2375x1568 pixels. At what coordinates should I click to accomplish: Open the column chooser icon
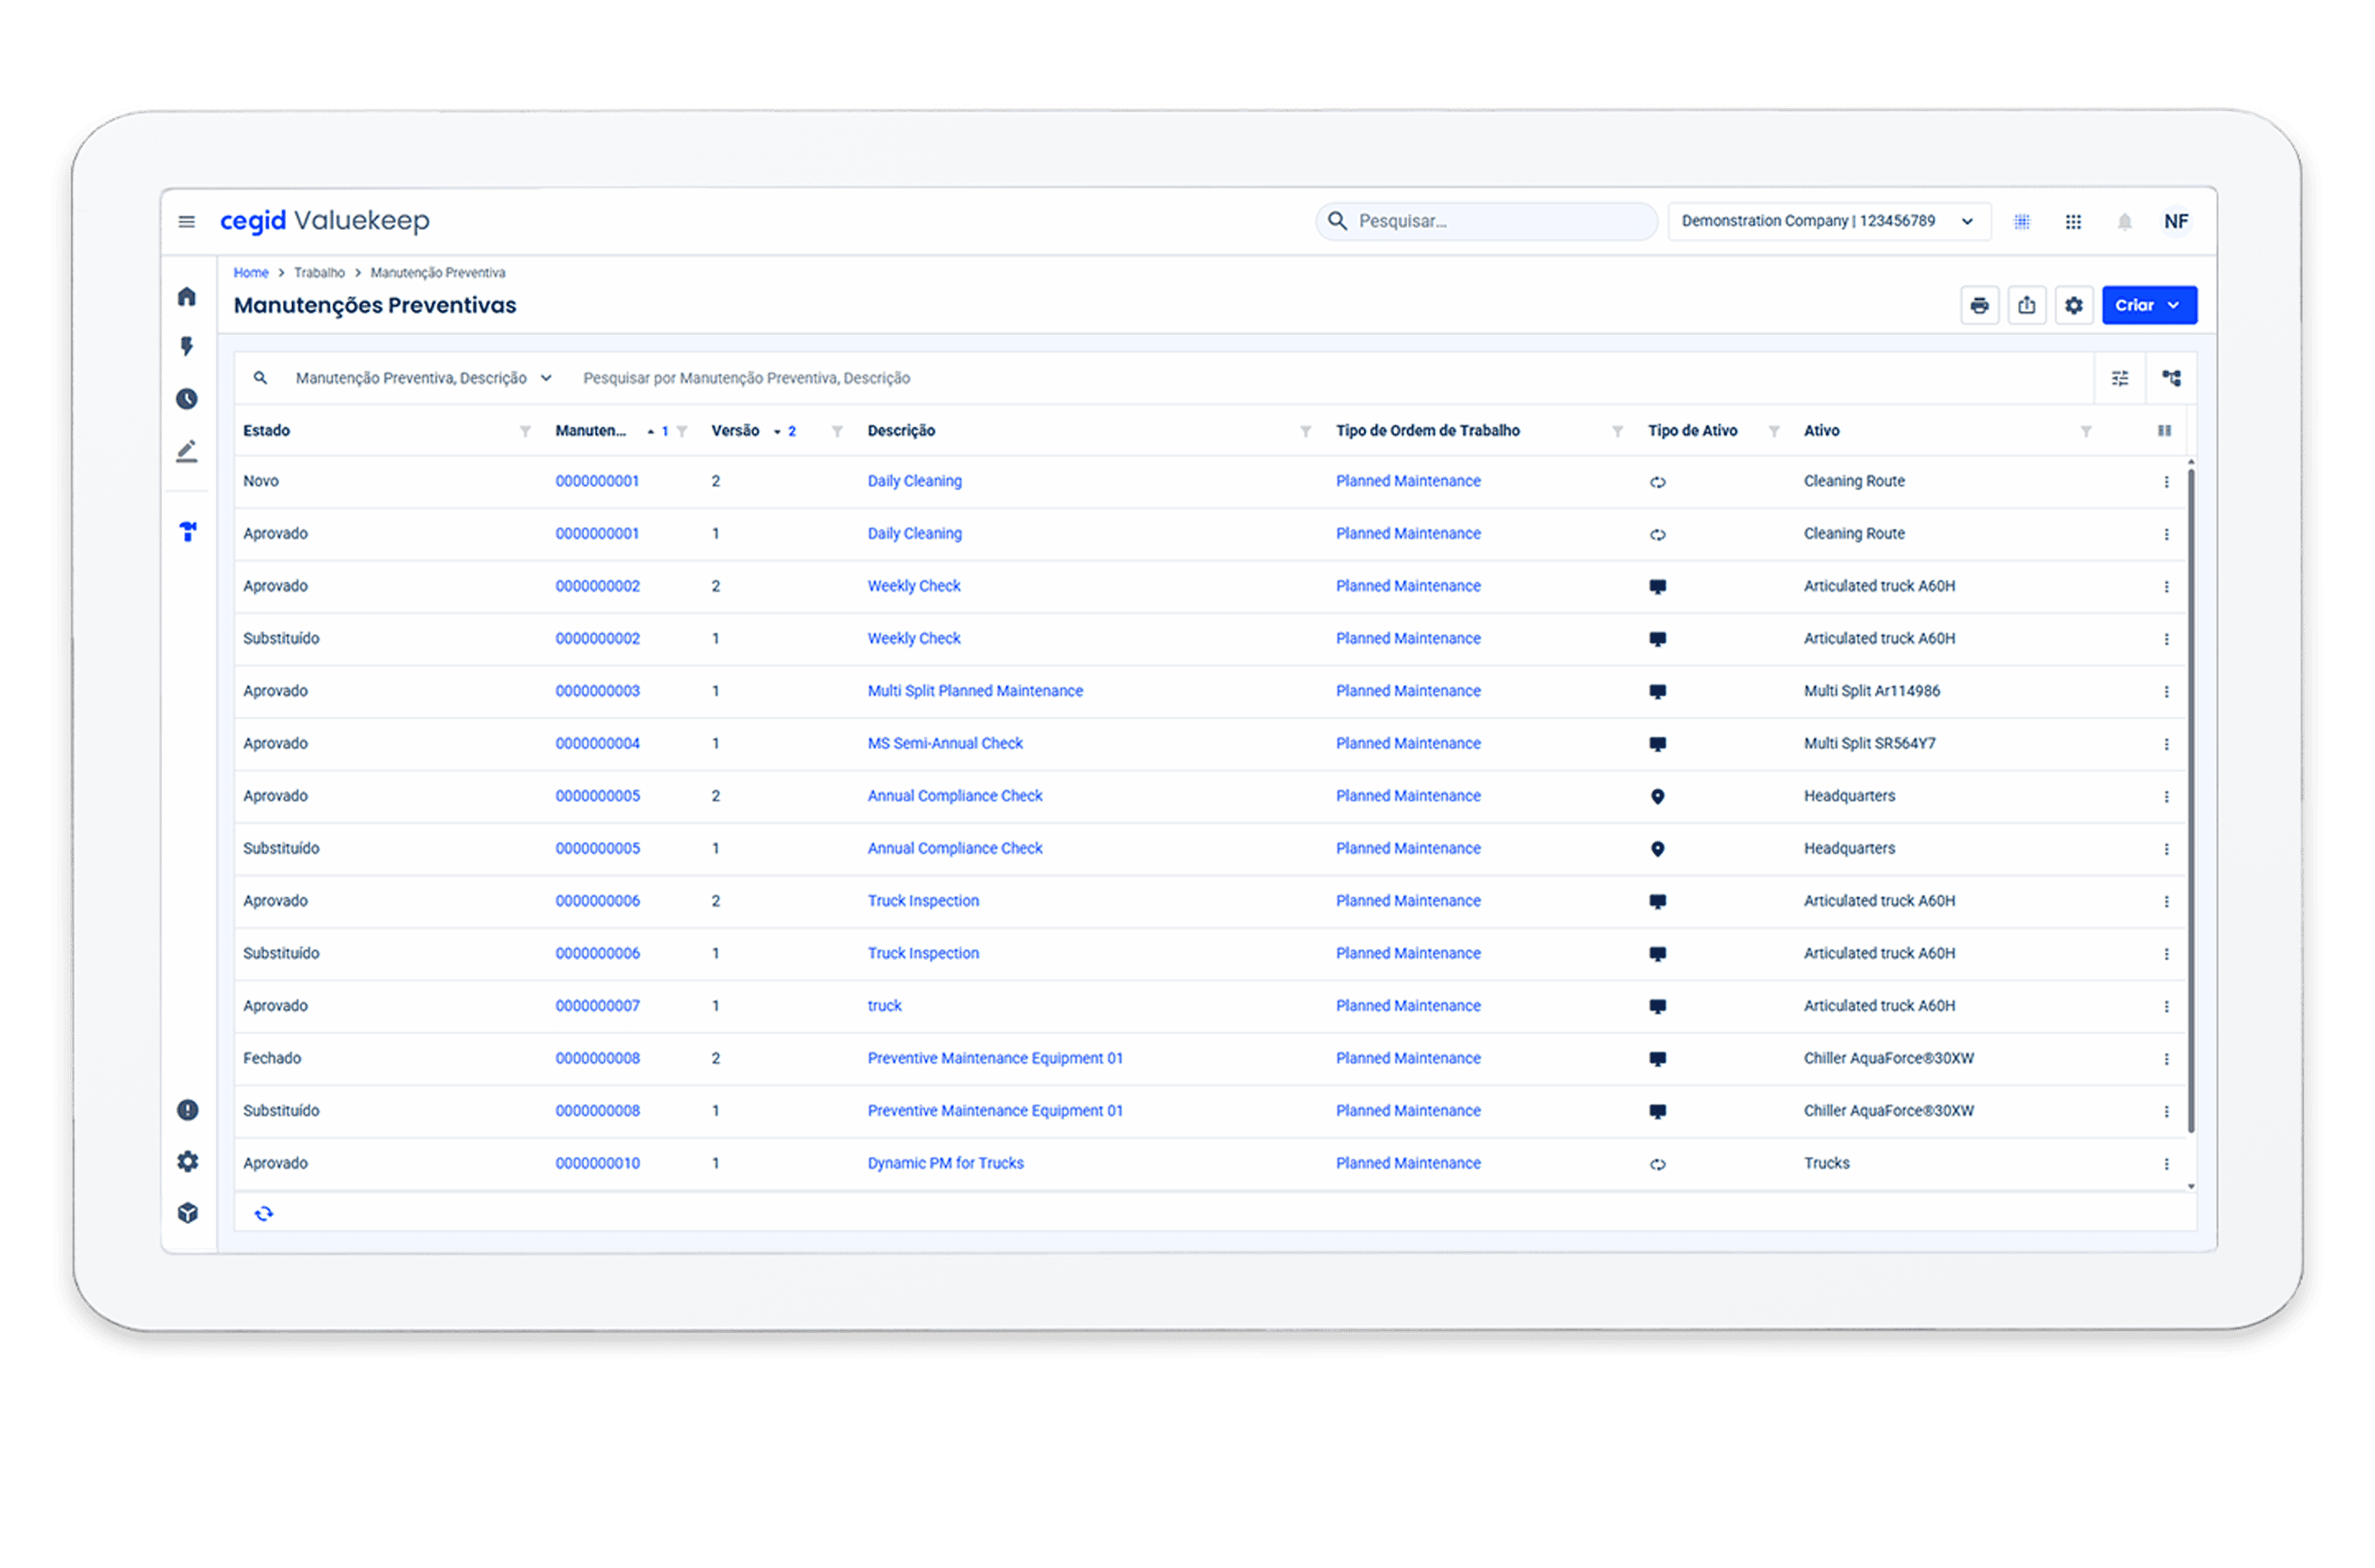2164,431
